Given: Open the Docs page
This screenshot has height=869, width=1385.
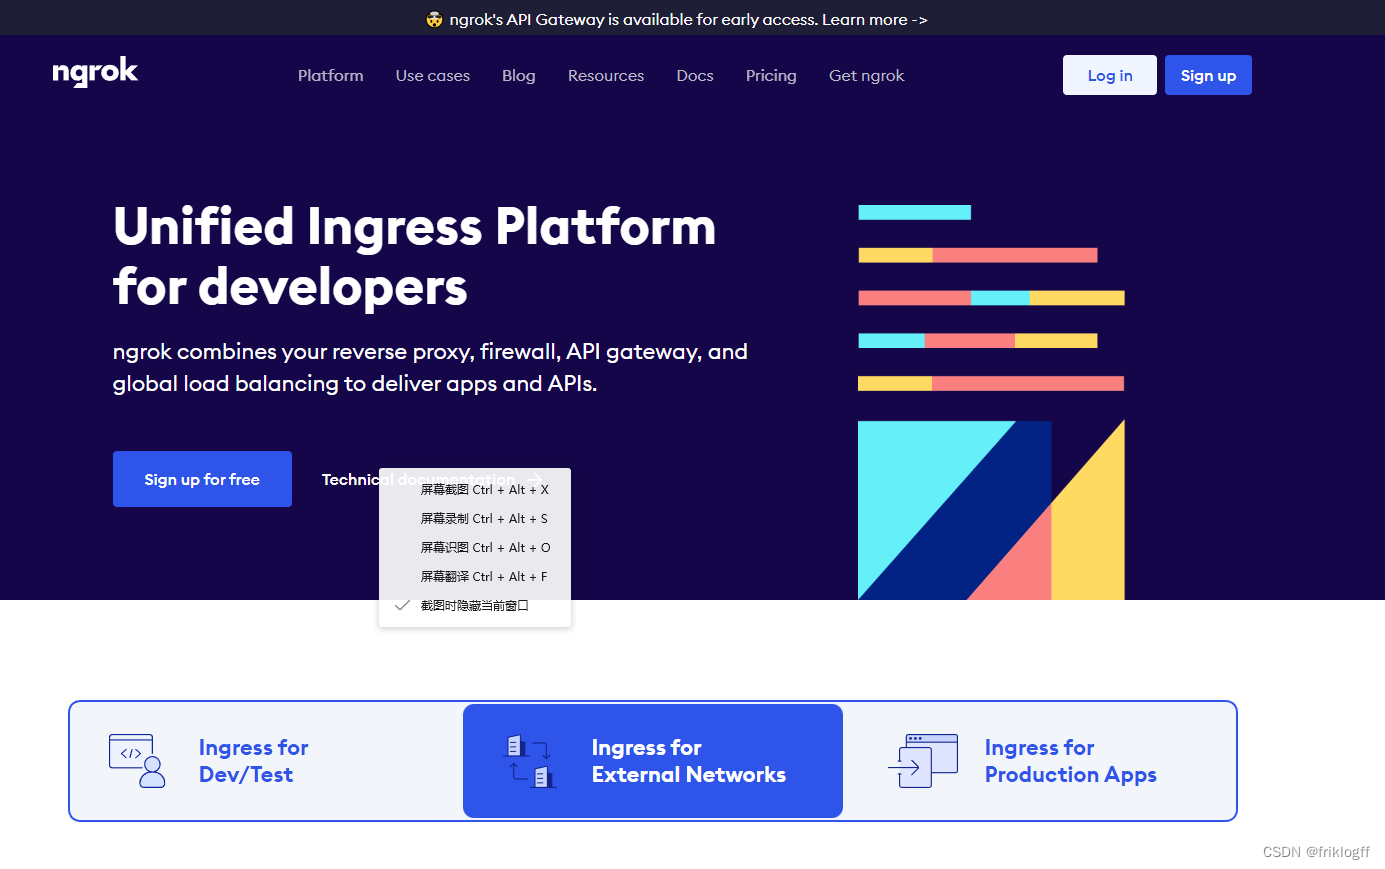Looking at the screenshot, I should (x=695, y=75).
